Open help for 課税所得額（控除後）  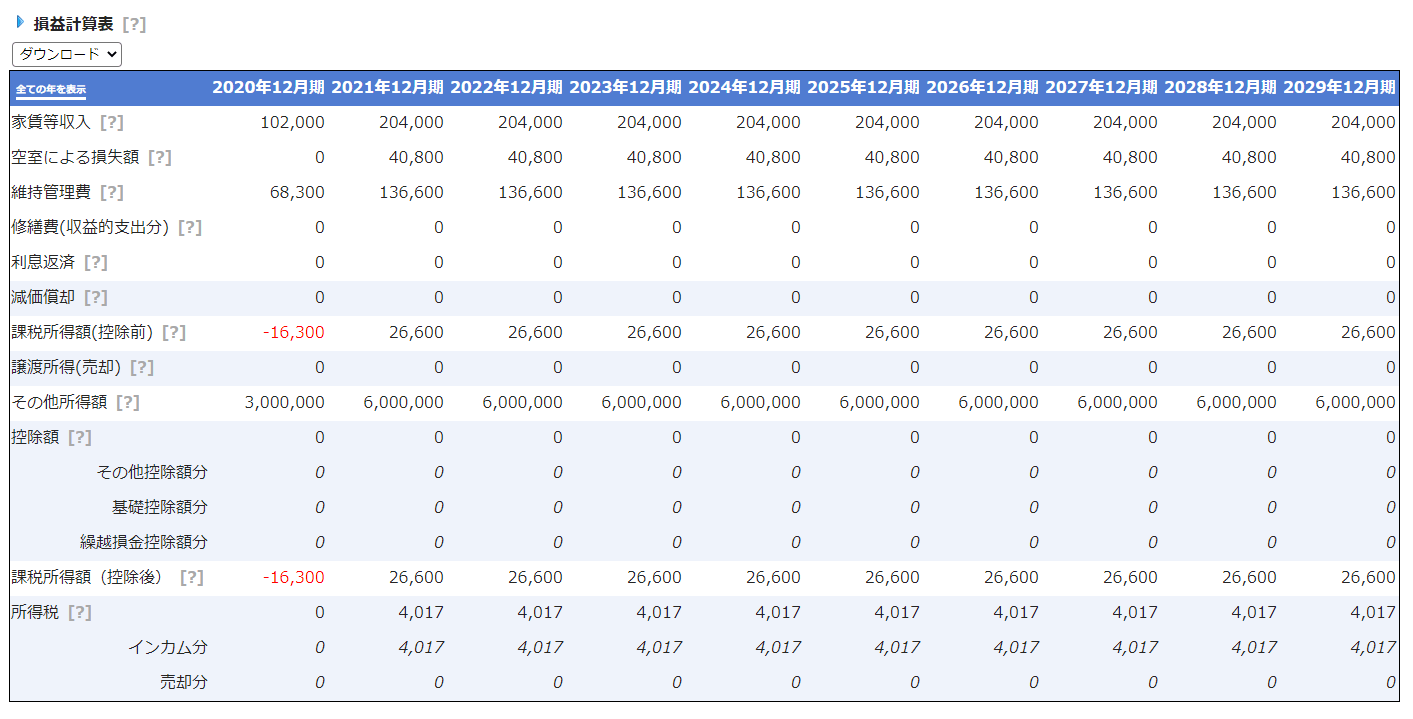[192, 577]
